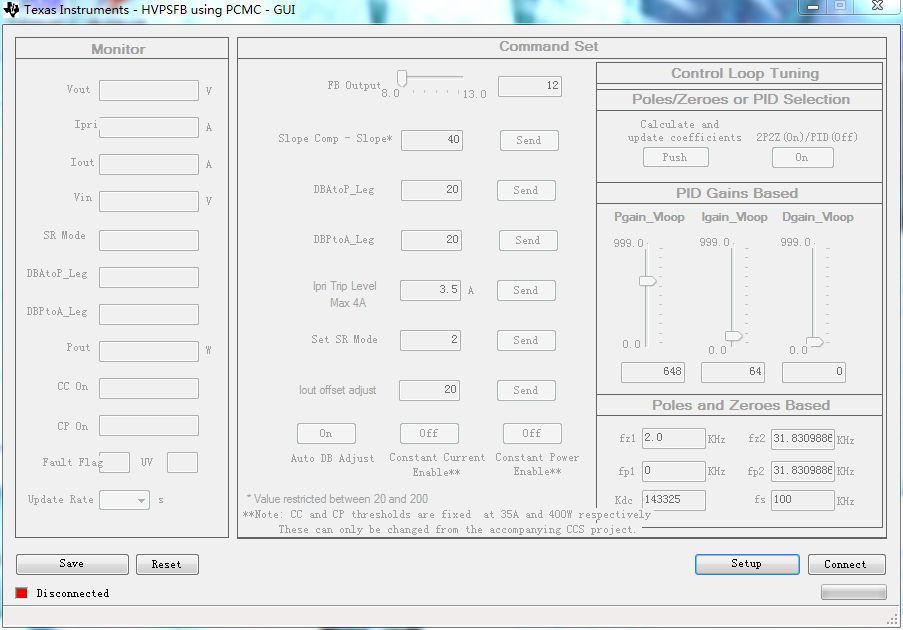The width and height of the screenshot is (903, 630).
Task: Click the fs field showing 100
Action: 803,500
